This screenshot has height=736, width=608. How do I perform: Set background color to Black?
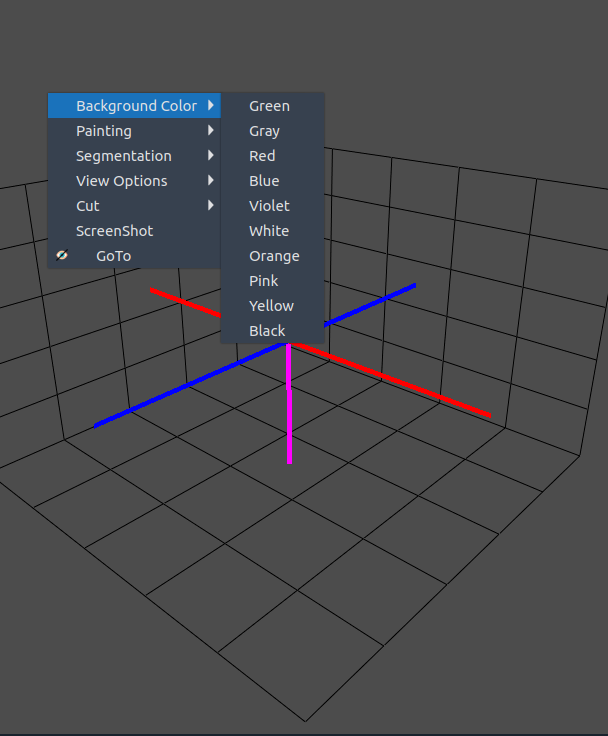coord(272,331)
